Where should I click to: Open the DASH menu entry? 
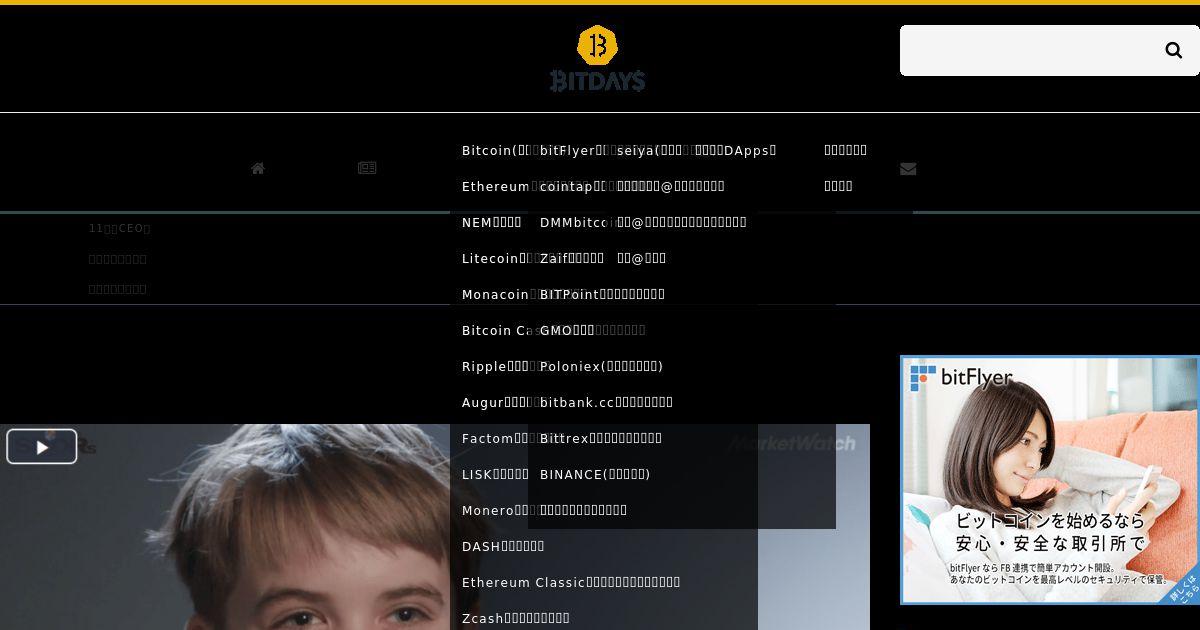(503, 546)
